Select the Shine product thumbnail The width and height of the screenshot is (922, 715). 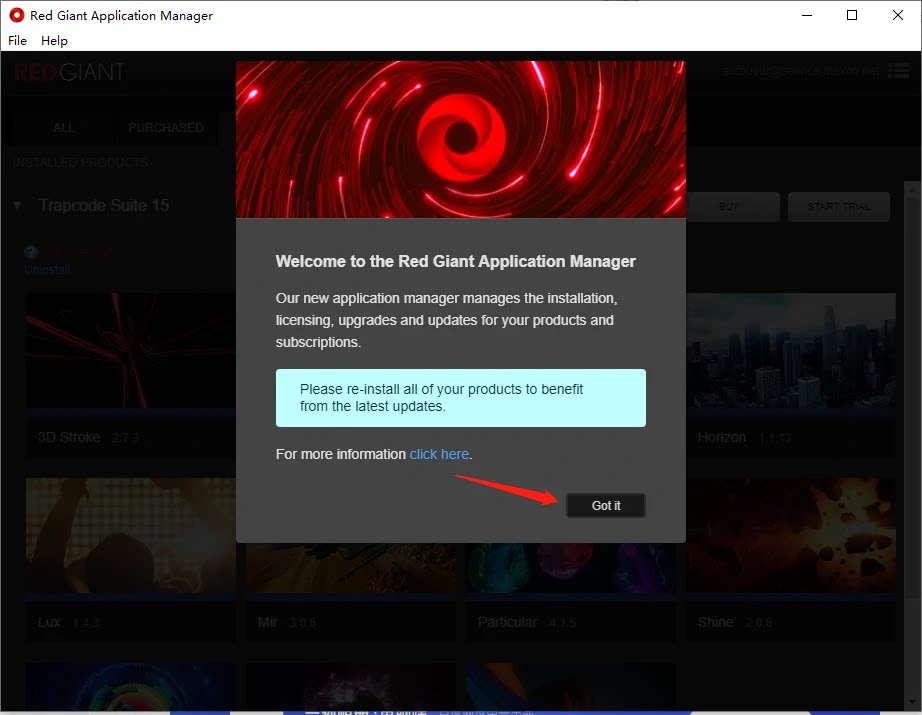(x=791, y=535)
